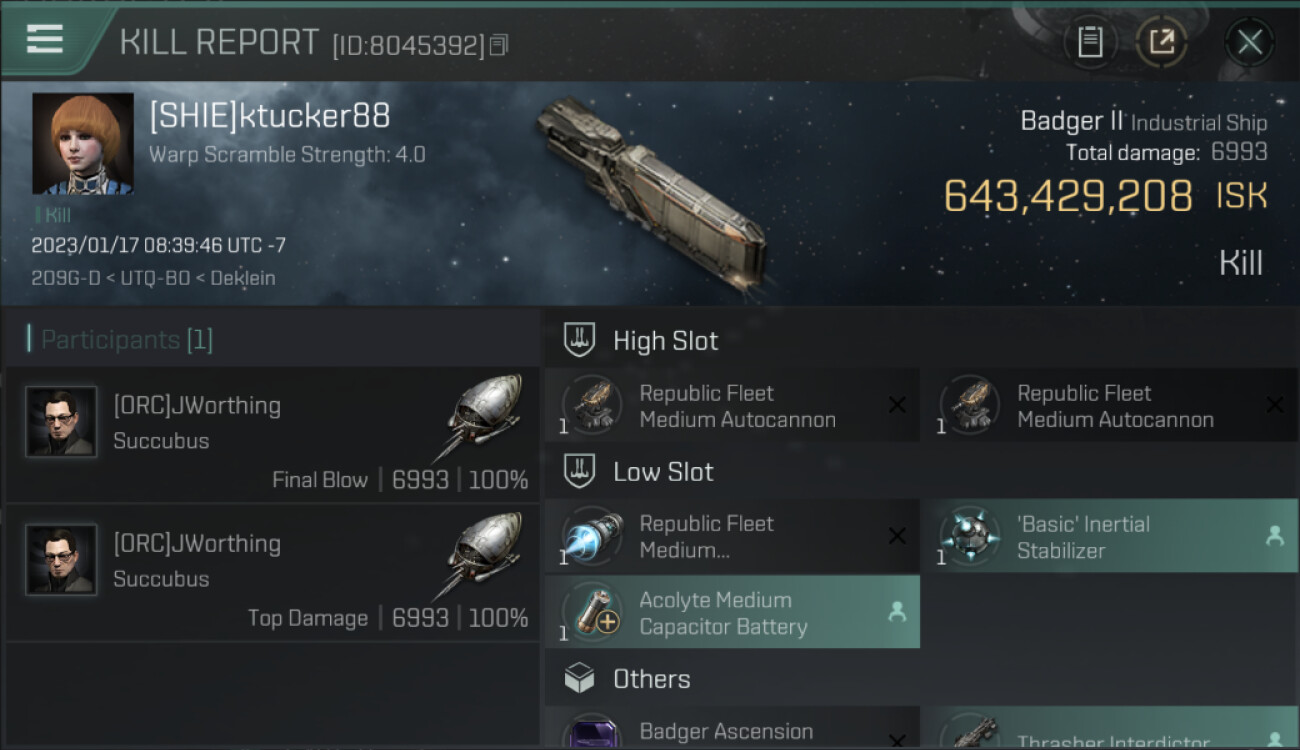Select second Republic Fleet Medium Autocannon item
This screenshot has width=1300, height=750.
(1110, 406)
